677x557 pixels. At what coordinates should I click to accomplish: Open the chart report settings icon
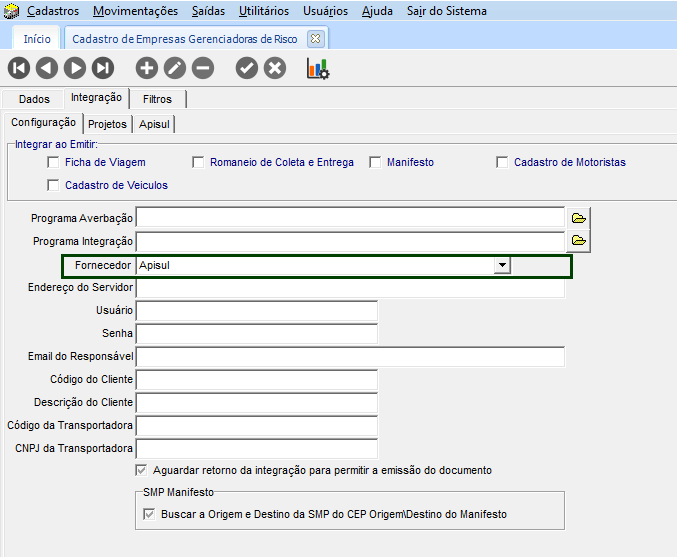pos(318,68)
